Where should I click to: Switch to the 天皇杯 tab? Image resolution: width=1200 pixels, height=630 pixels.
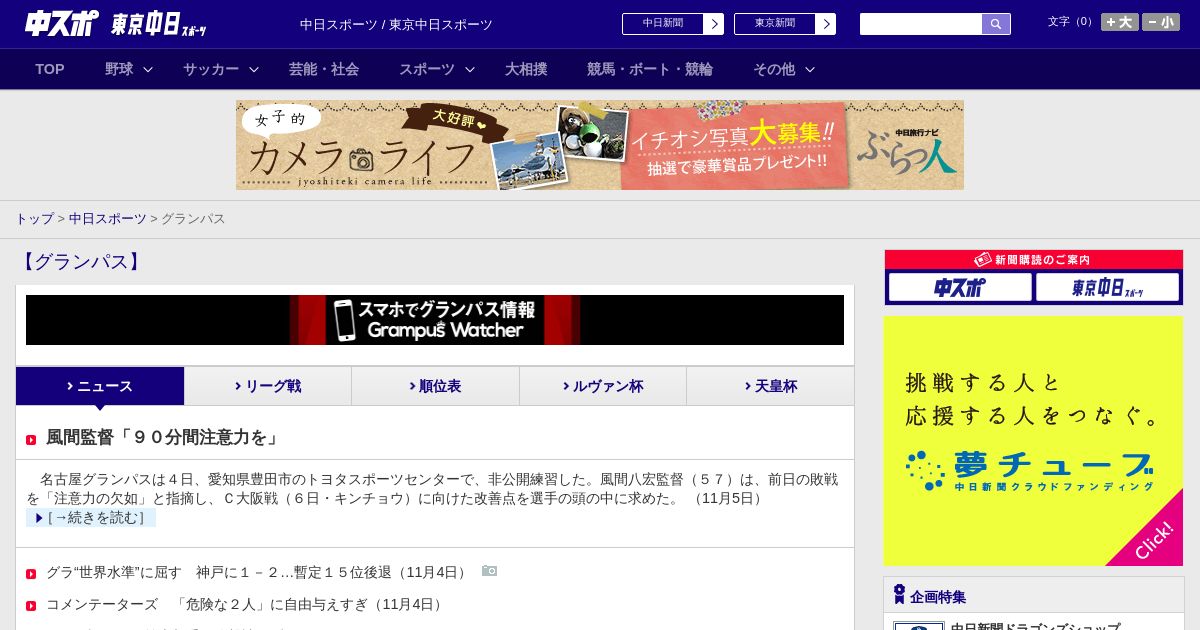[x=770, y=386]
